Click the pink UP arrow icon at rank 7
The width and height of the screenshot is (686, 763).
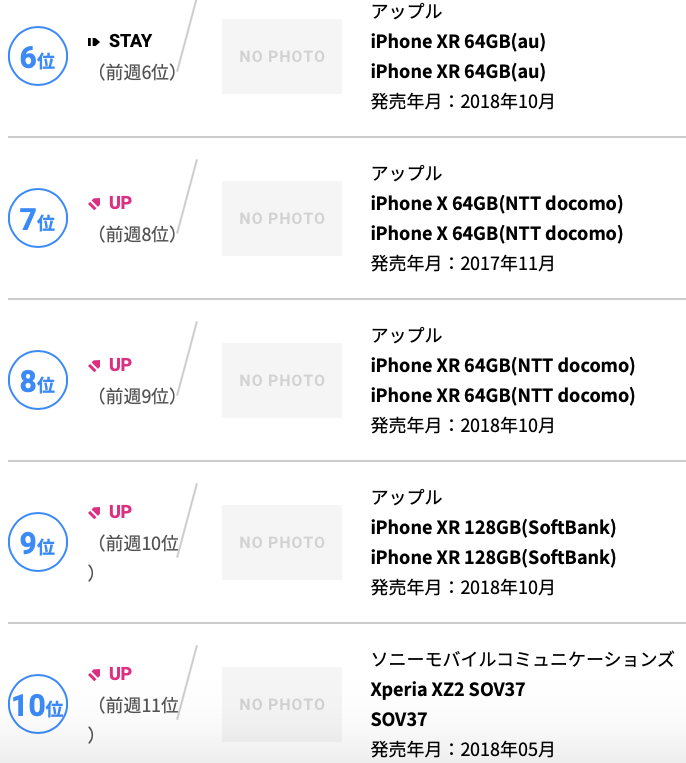pos(94,203)
